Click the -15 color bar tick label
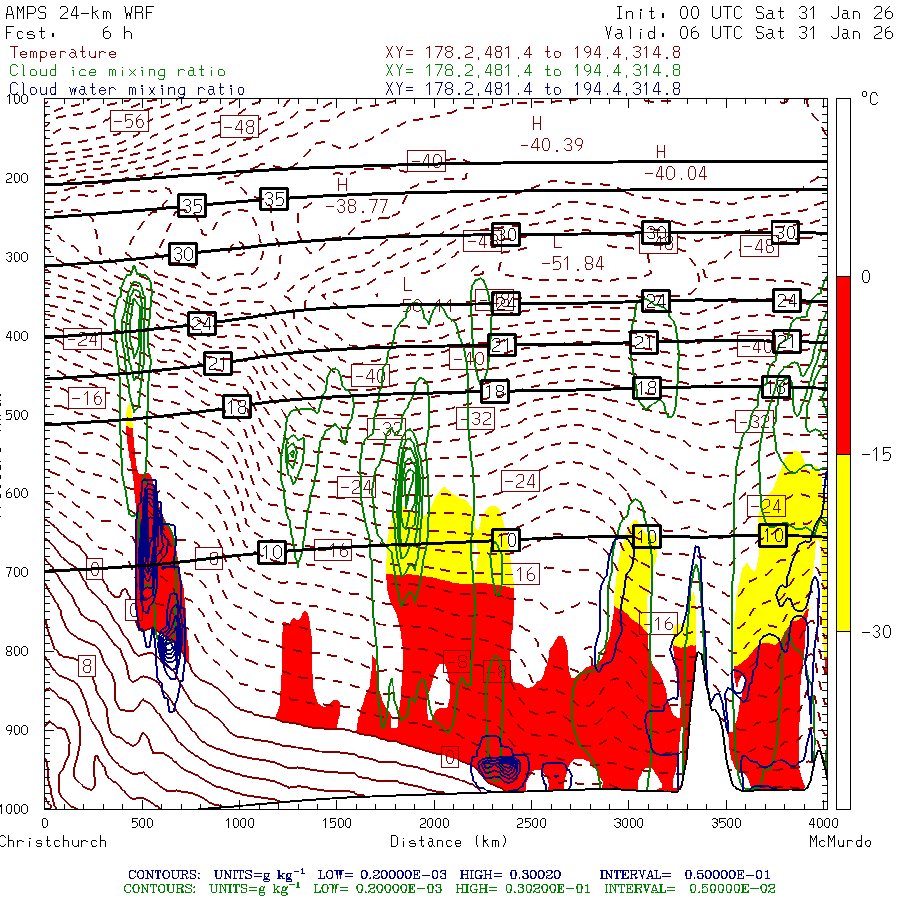900x900 pixels. tap(876, 455)
